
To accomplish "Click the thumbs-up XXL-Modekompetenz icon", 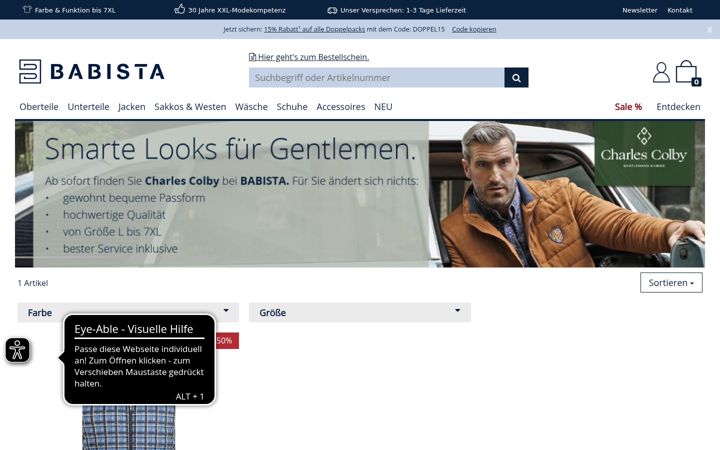I will [180, 9].
